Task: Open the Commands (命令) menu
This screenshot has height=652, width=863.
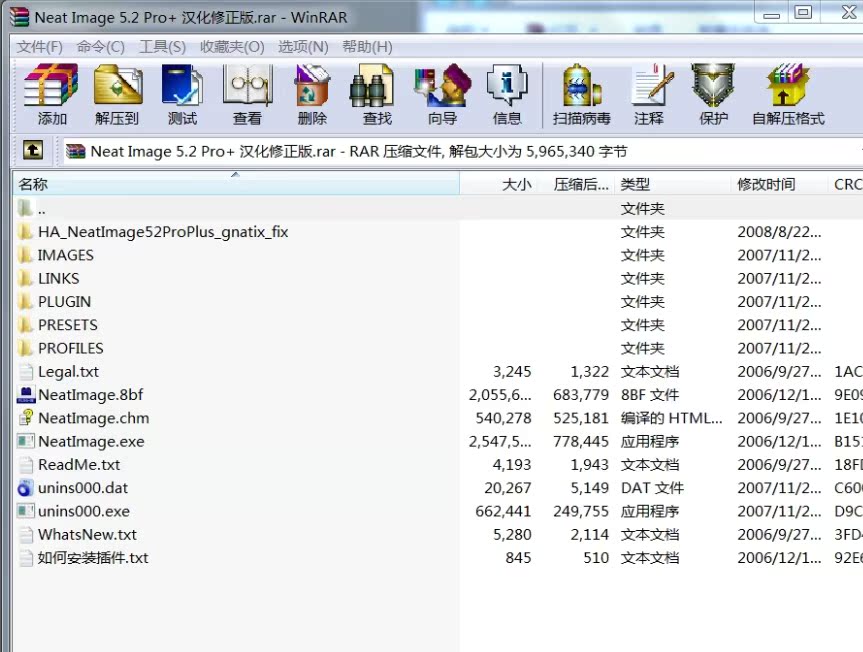Action: pos(100,47)
